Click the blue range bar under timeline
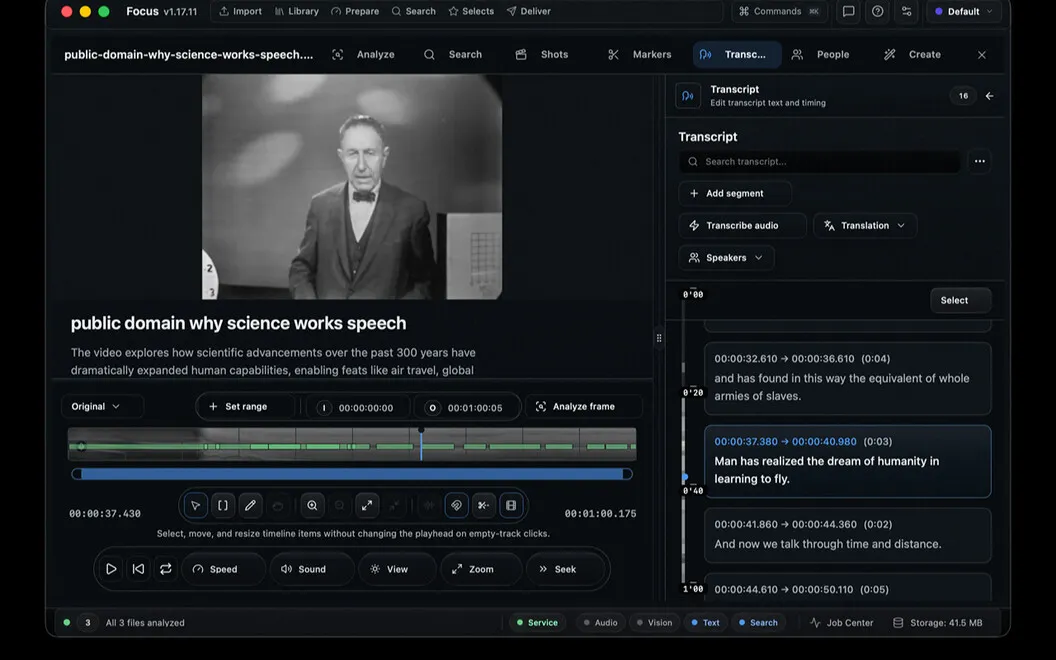This screenshot has width=1056, height=660. pos(352,474)
